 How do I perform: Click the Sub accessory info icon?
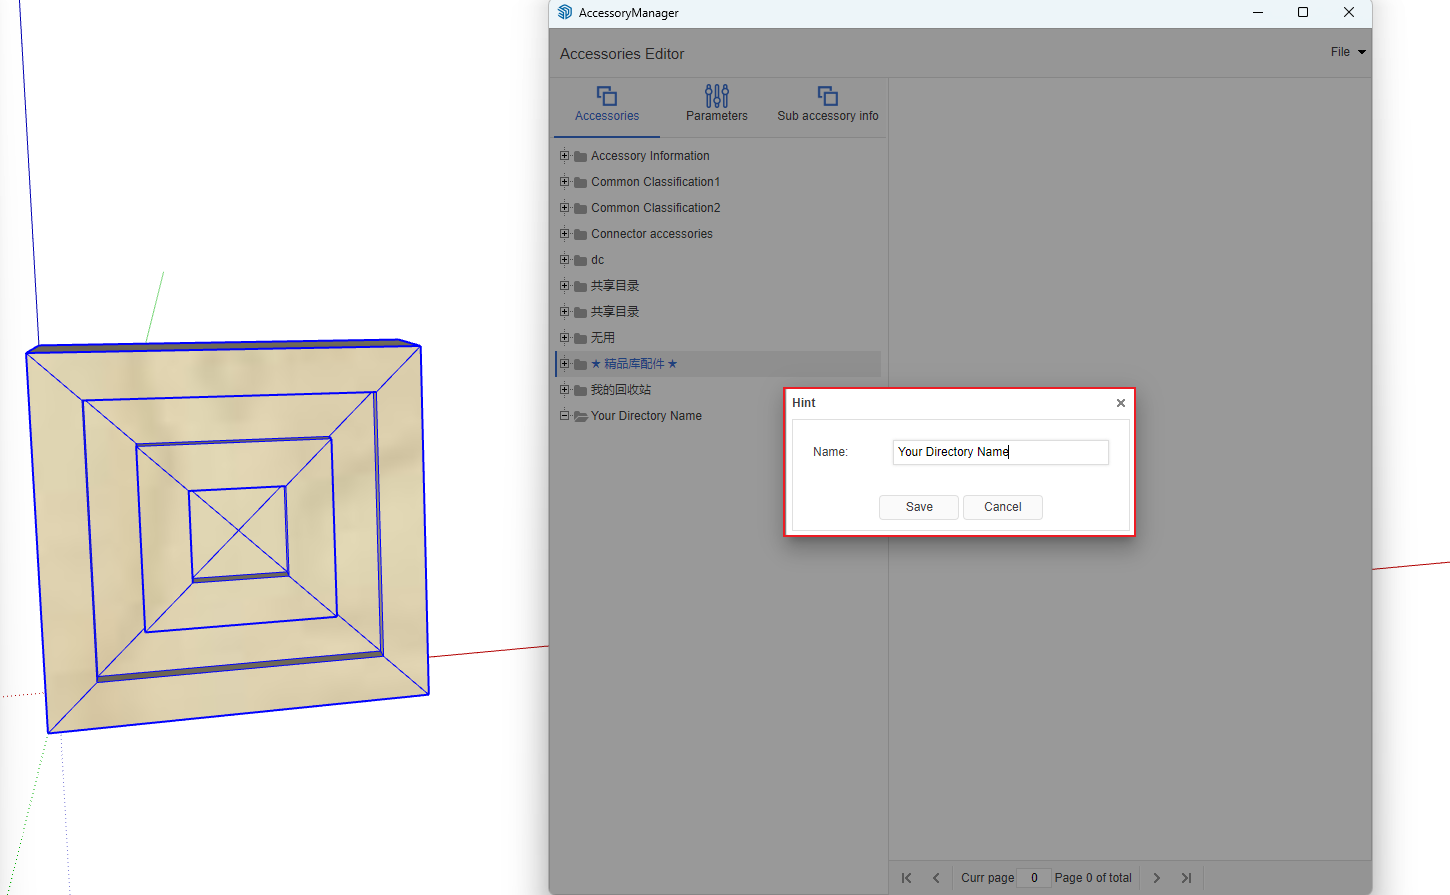pyautogui.click(x=827, y=96)
